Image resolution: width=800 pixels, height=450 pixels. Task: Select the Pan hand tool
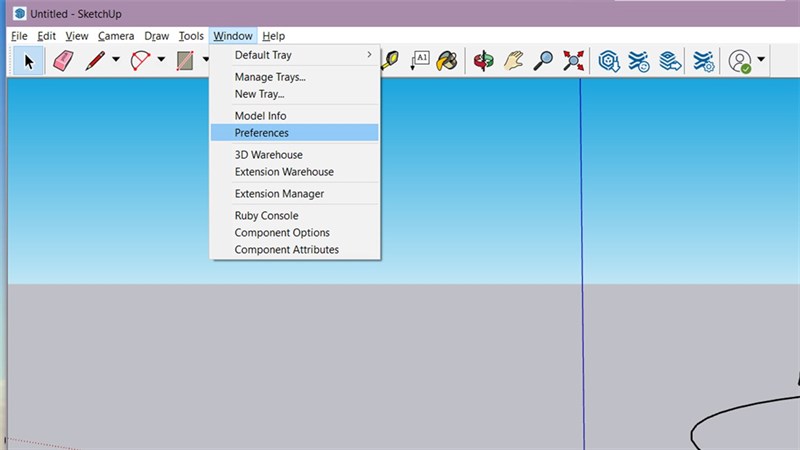(x=513, y=61)
